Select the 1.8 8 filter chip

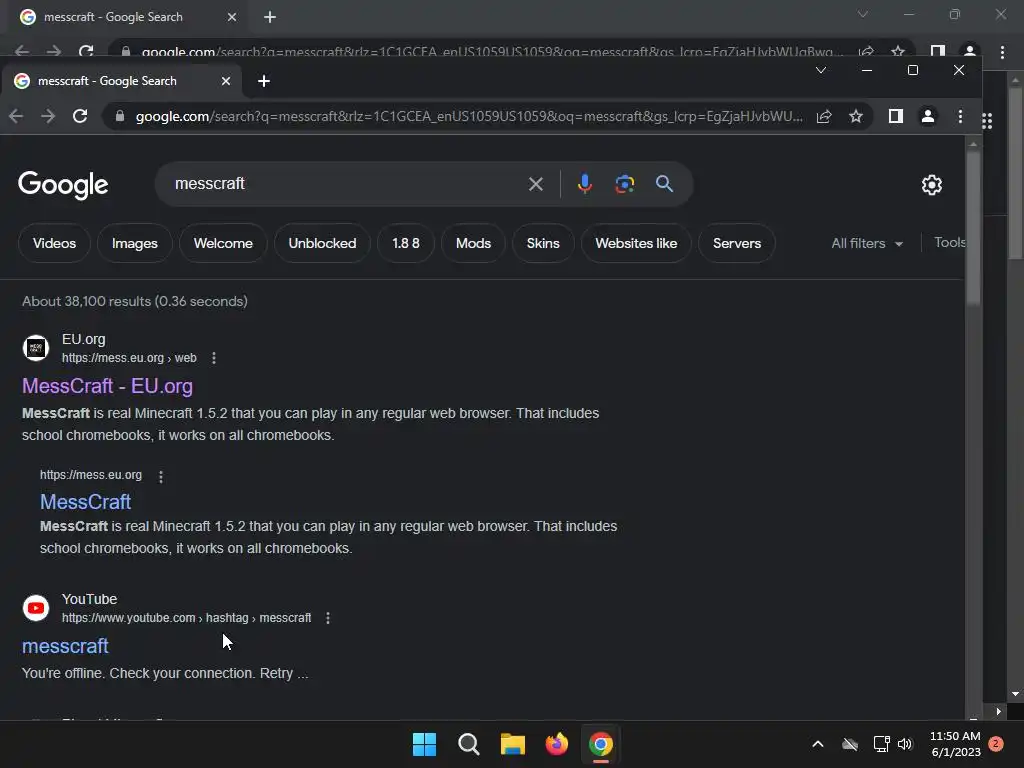click(x=406, y=243)
